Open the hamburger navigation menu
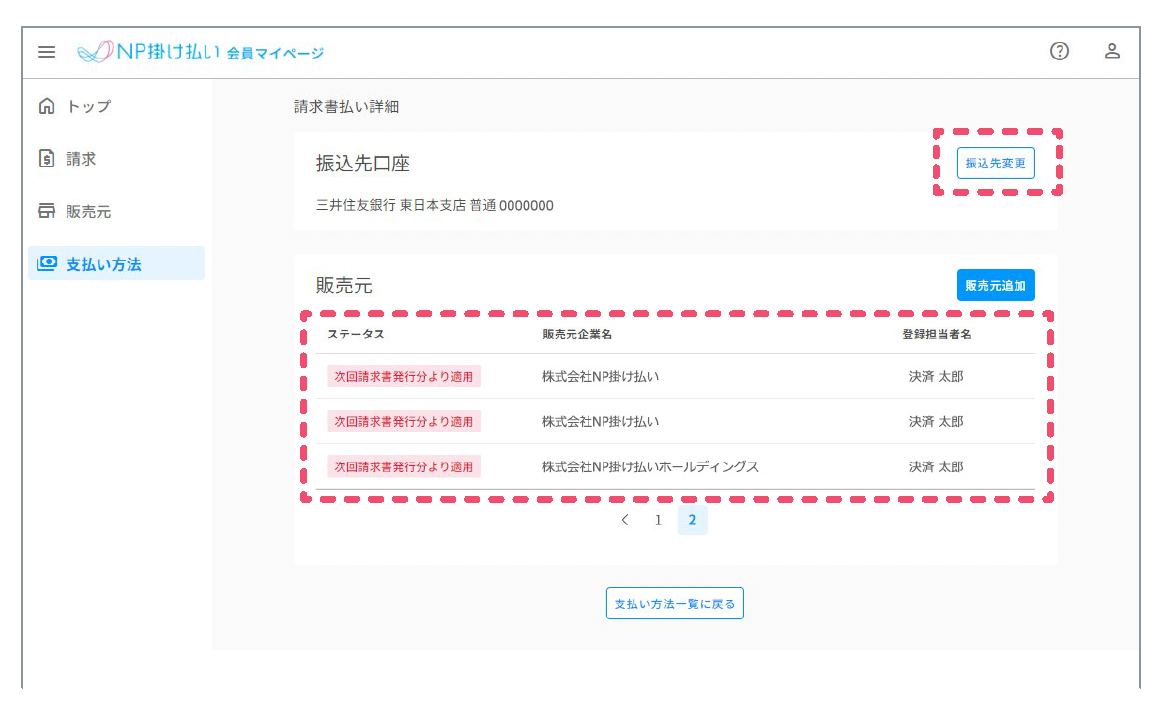1172x726 pixels. 46,52
